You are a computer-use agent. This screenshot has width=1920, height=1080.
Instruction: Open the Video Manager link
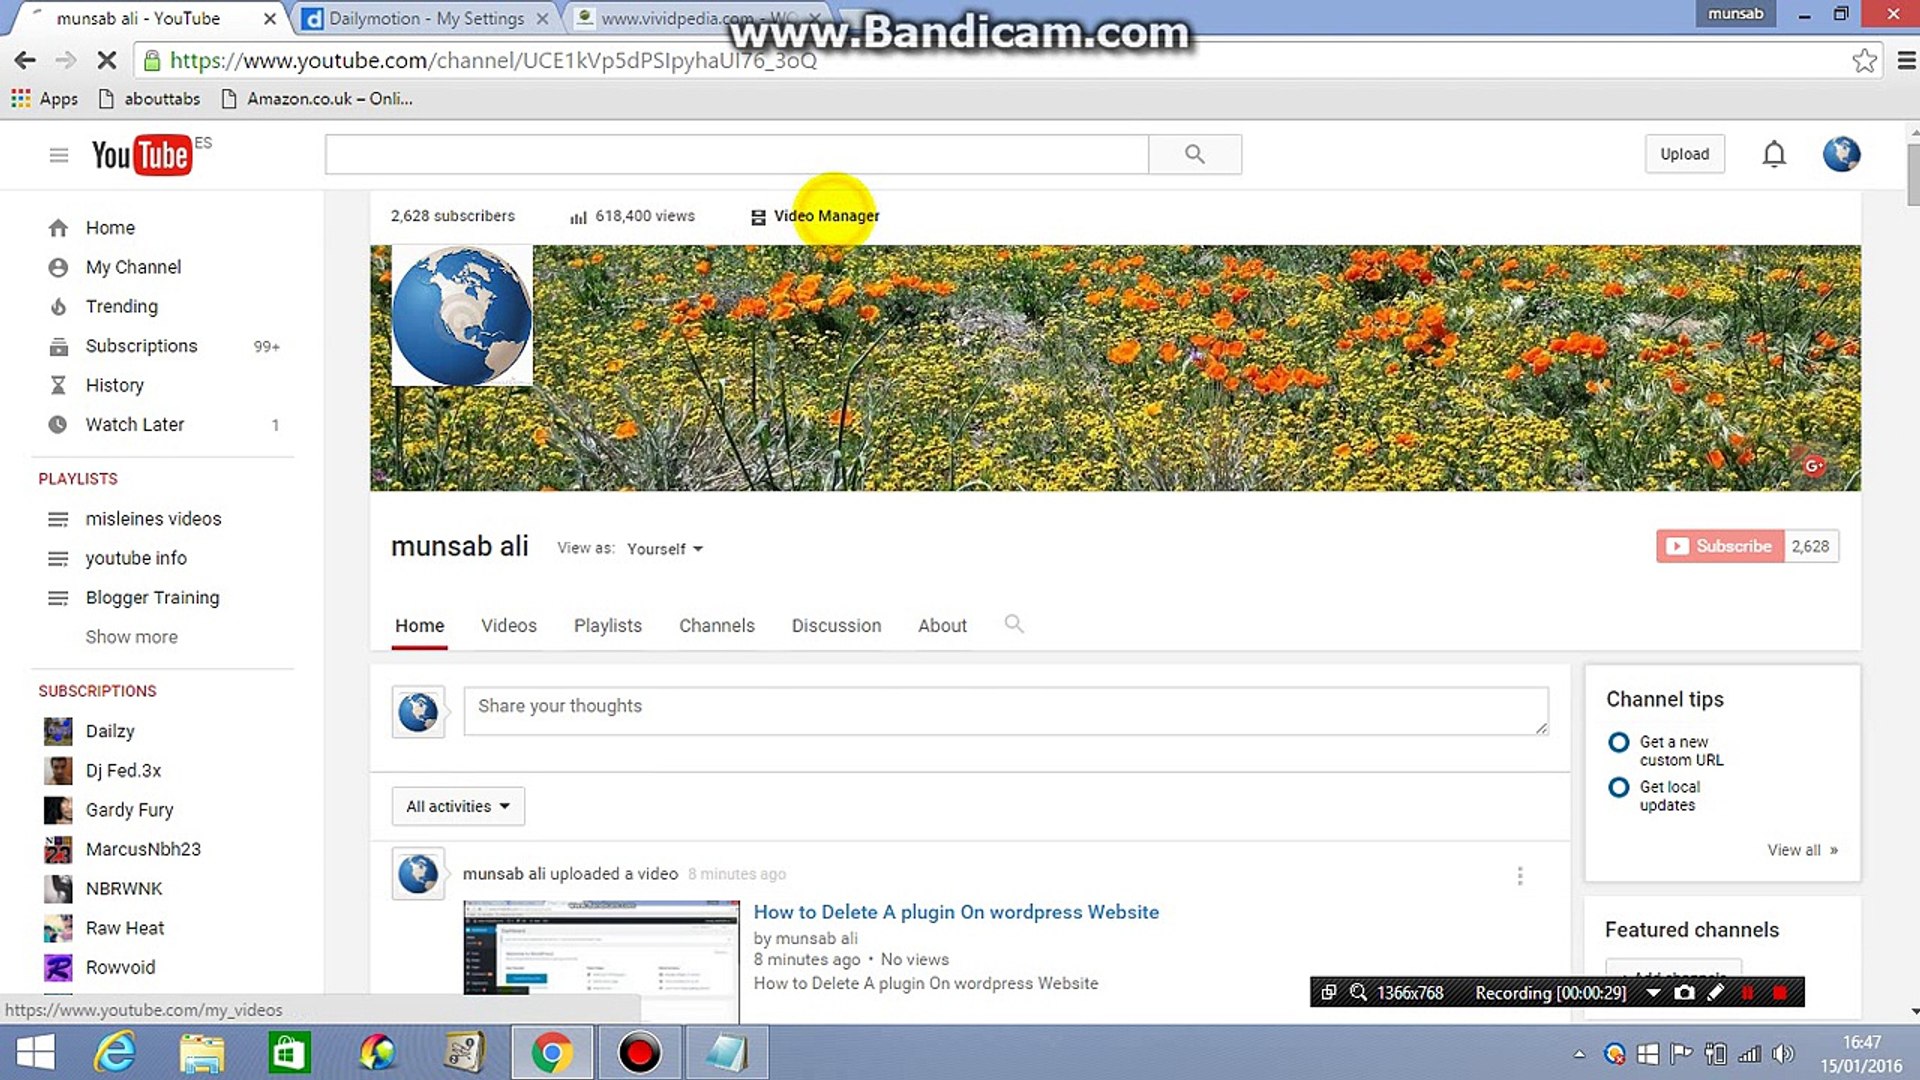(x=825, y=216)
